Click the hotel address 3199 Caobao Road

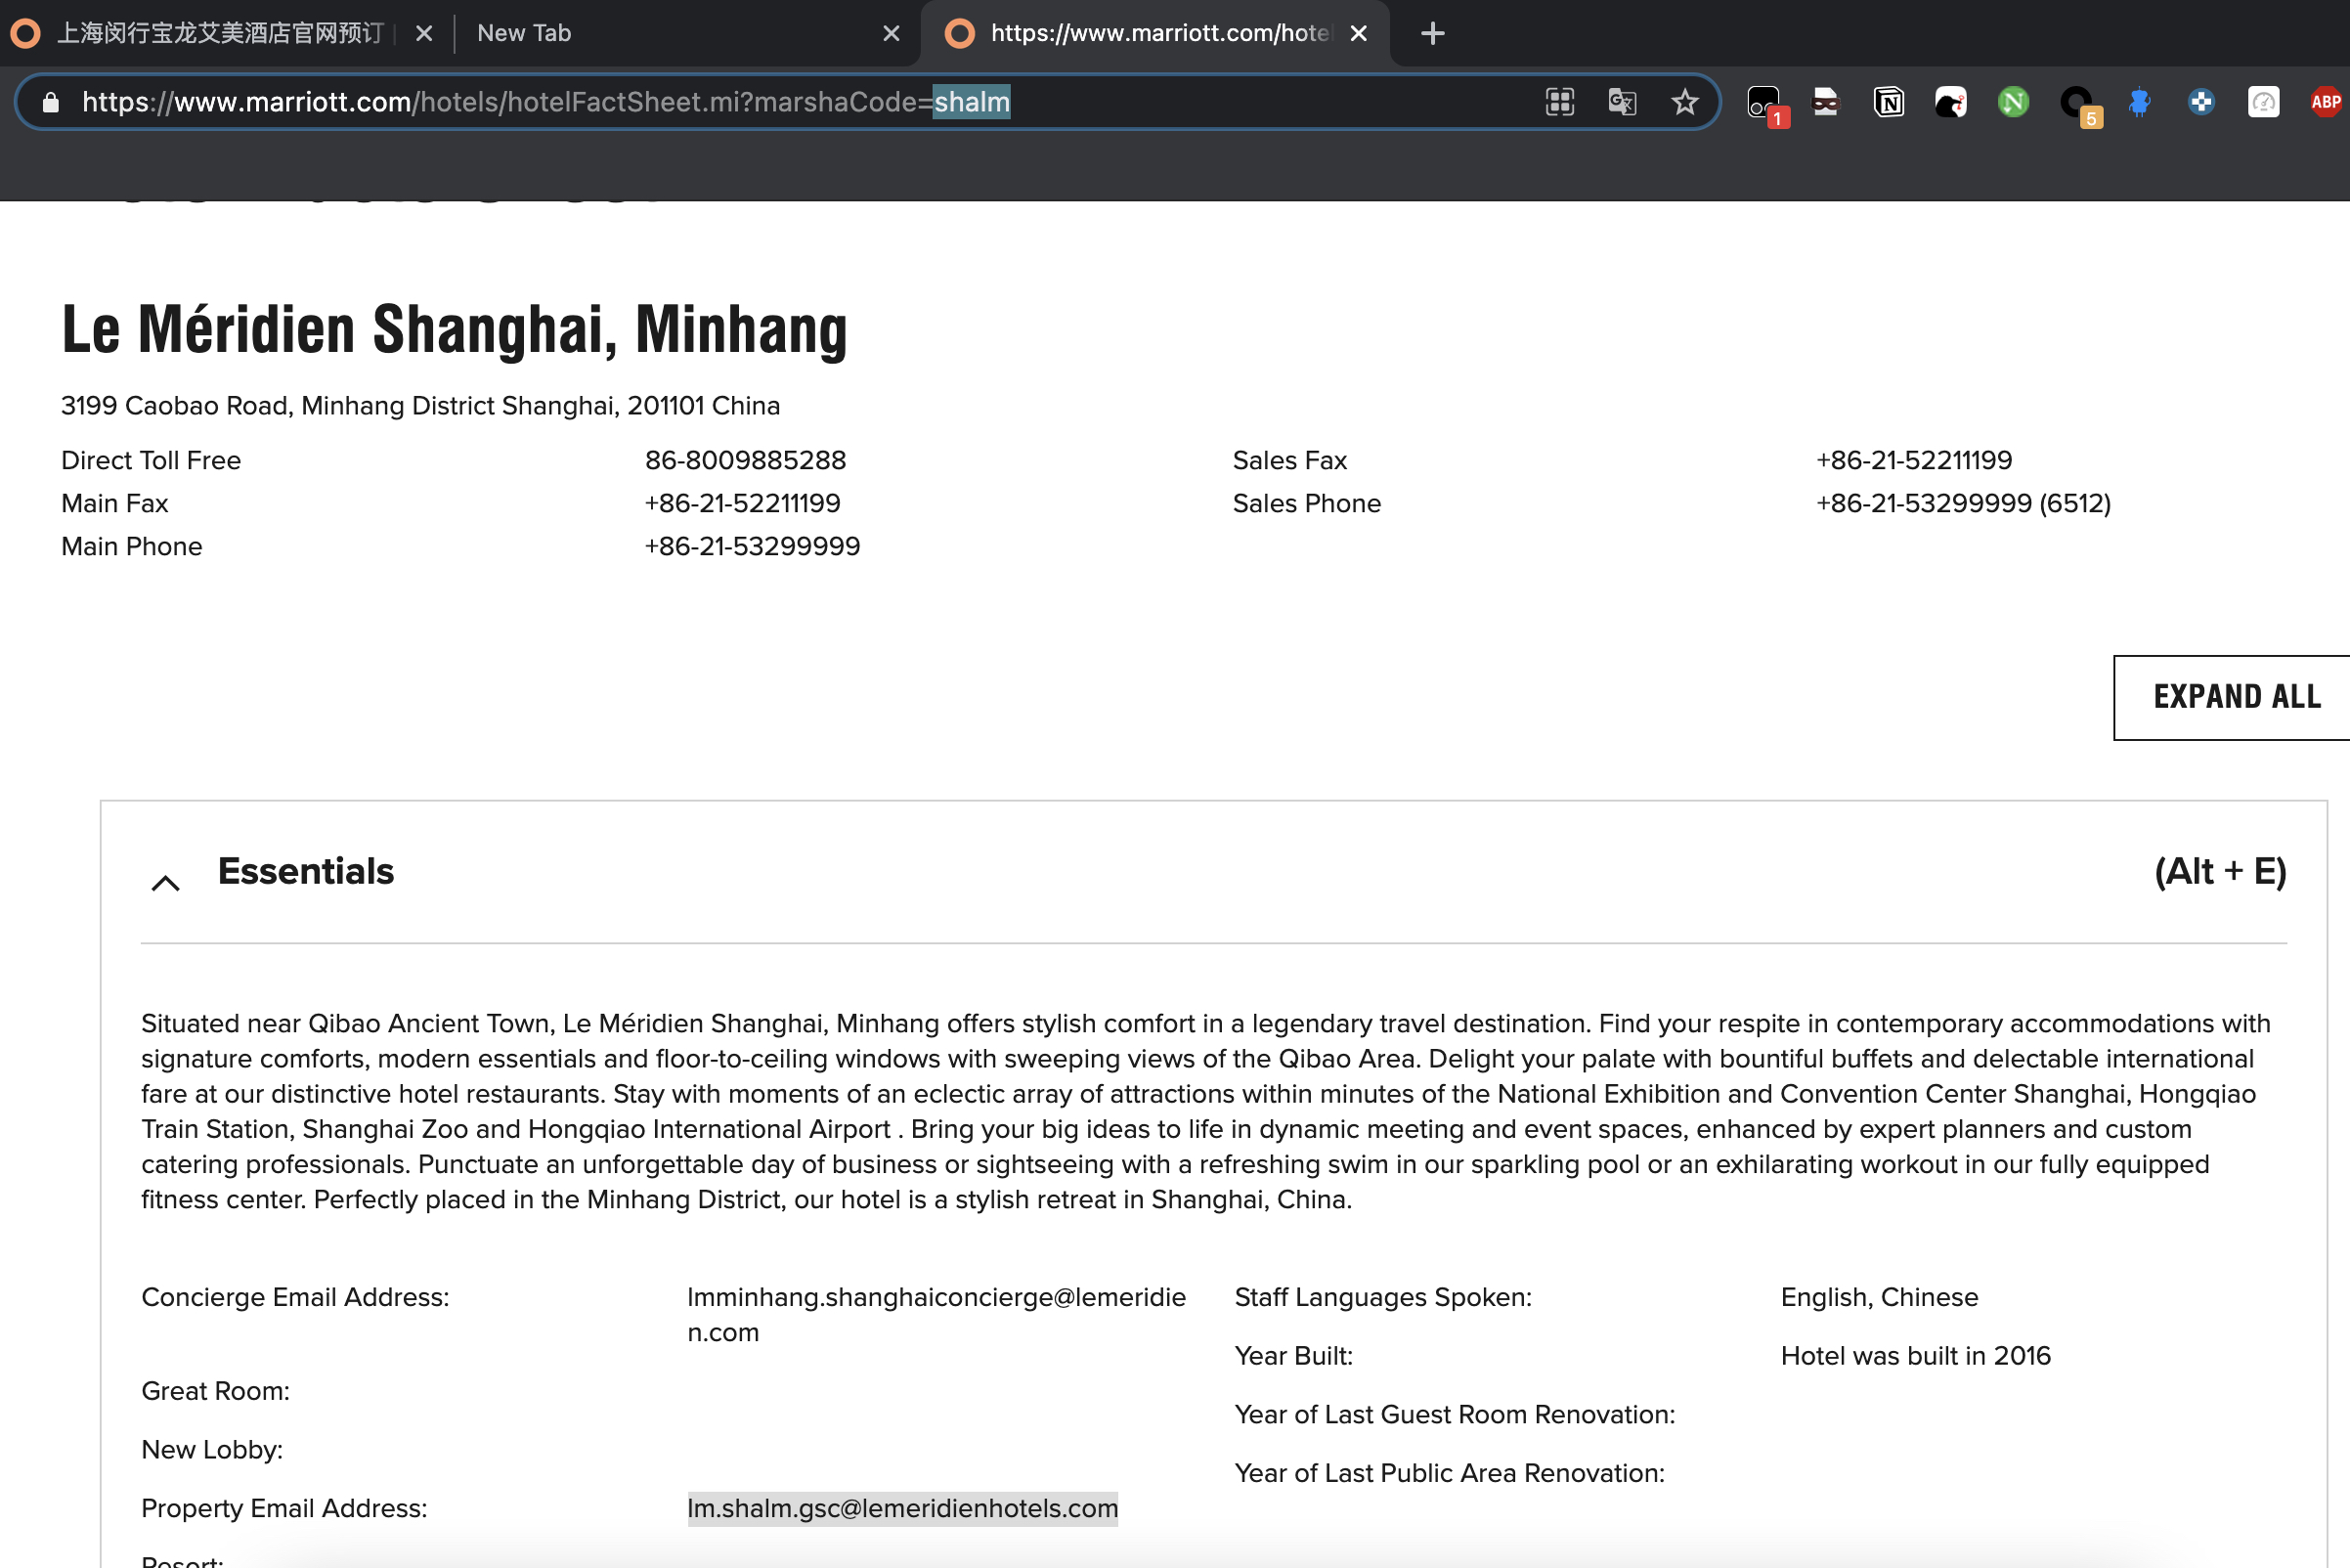[421, 406]
